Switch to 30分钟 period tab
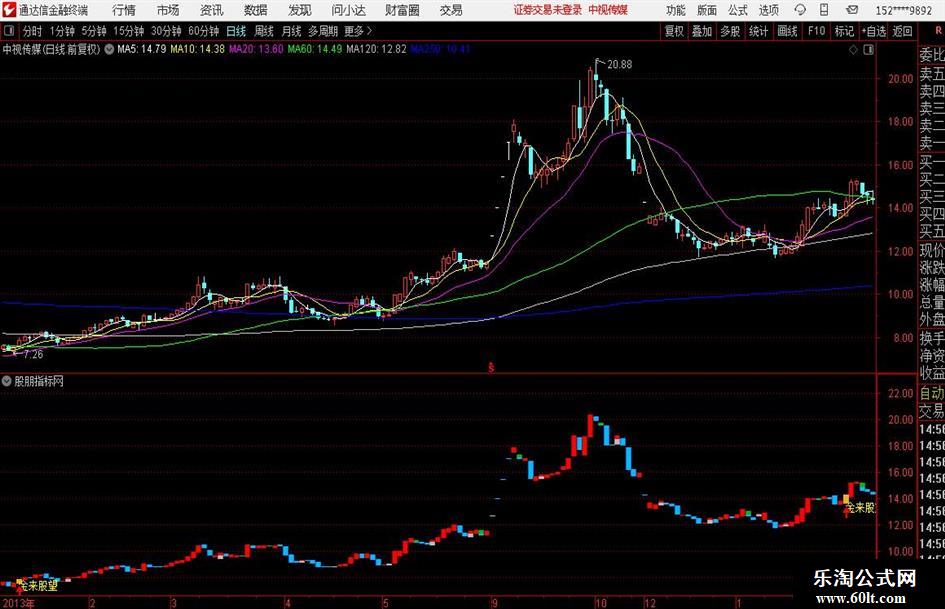Image resolution: width=945 pixels, height=609 pixels. click(166, 31)
